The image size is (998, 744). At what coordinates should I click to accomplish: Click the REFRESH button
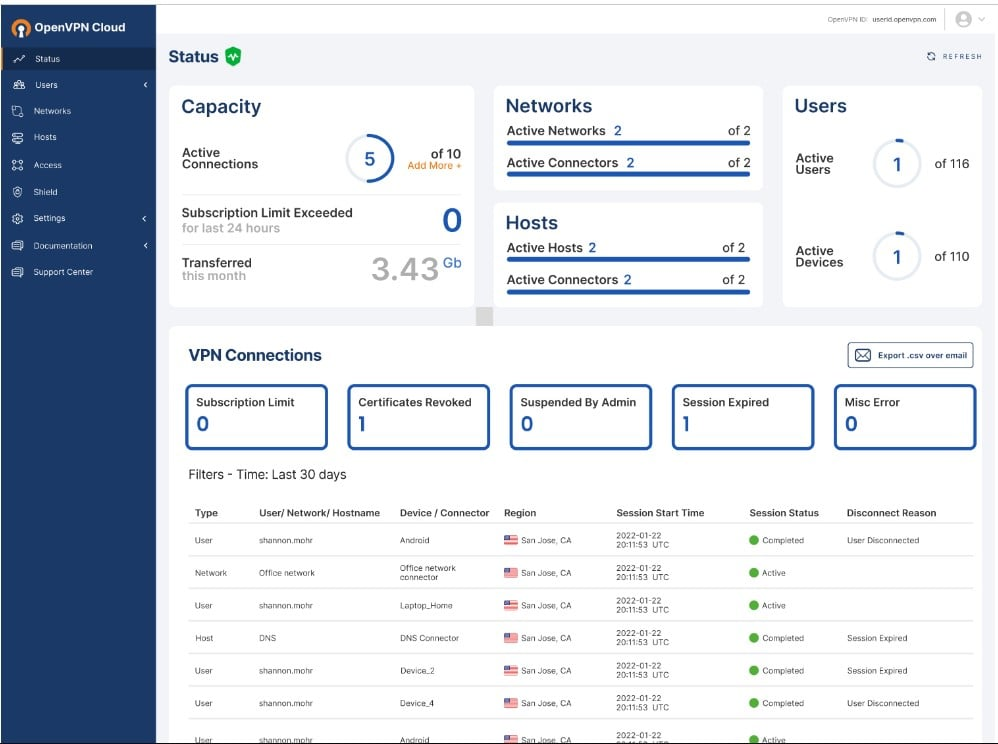click(954, 57)
